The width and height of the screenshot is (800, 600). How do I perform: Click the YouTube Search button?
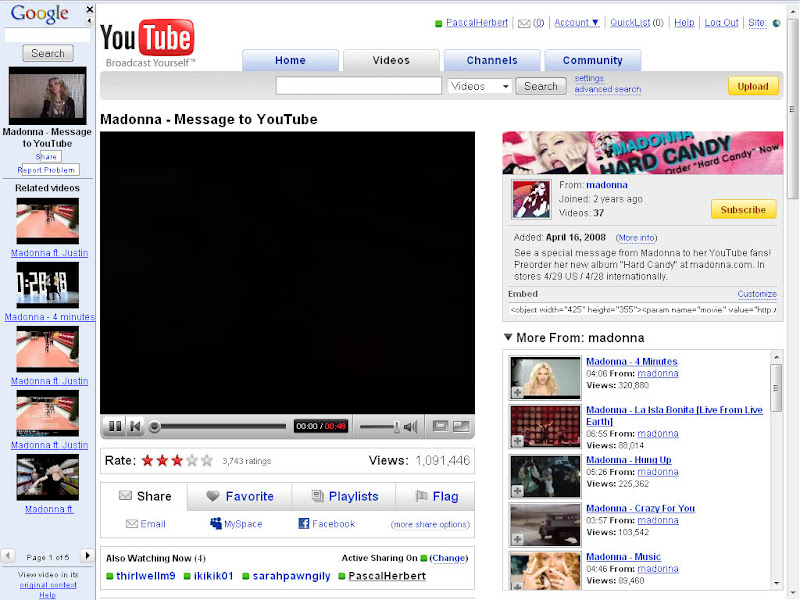[x=541, y=86]
